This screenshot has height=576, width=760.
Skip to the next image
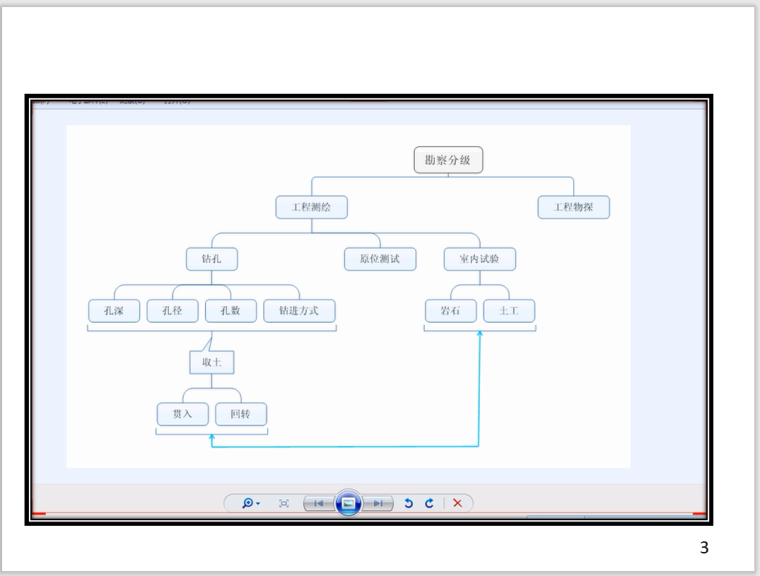coord(379,502)
